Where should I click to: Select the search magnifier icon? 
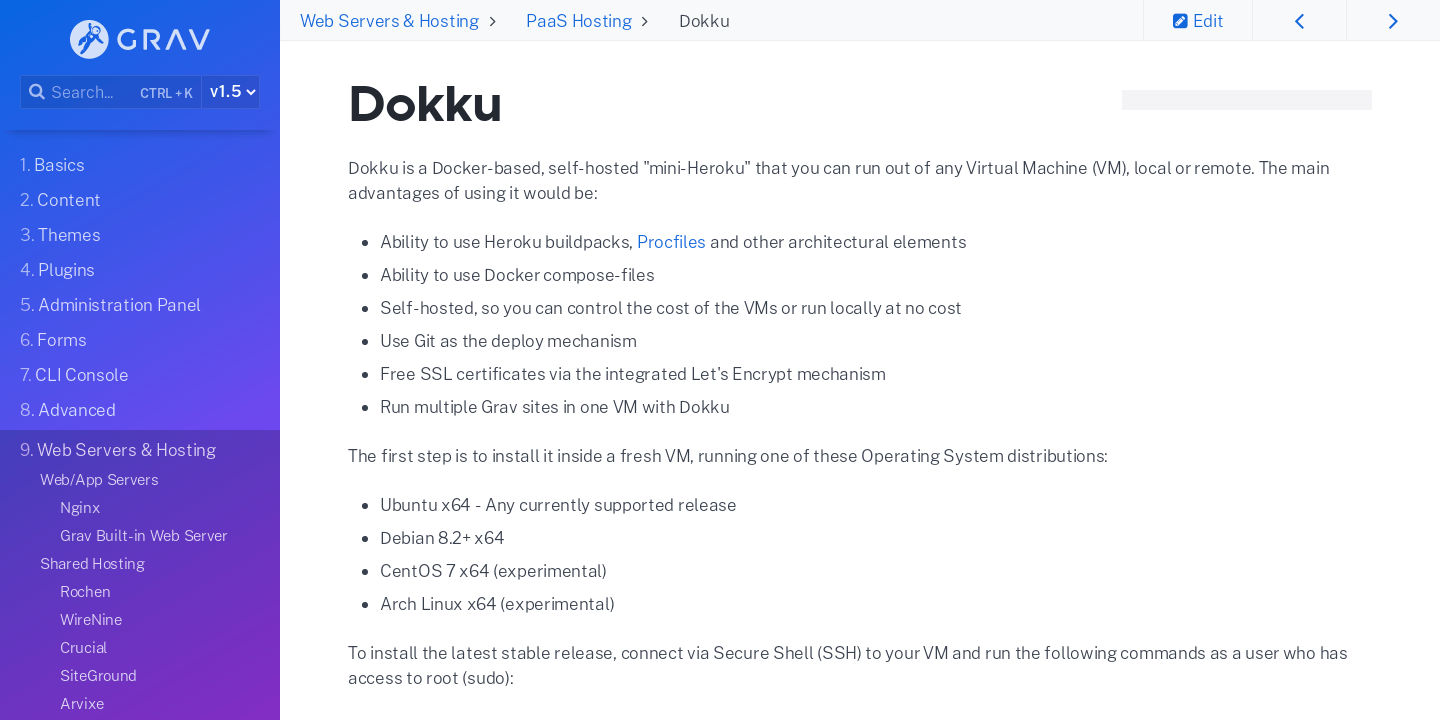(37, 91)
